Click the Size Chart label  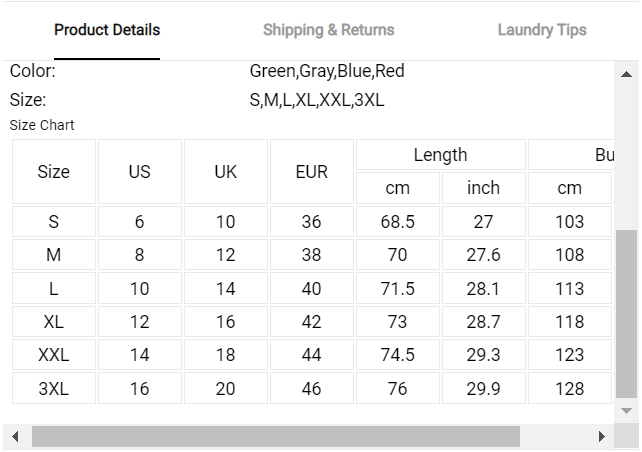coord(42,125)
